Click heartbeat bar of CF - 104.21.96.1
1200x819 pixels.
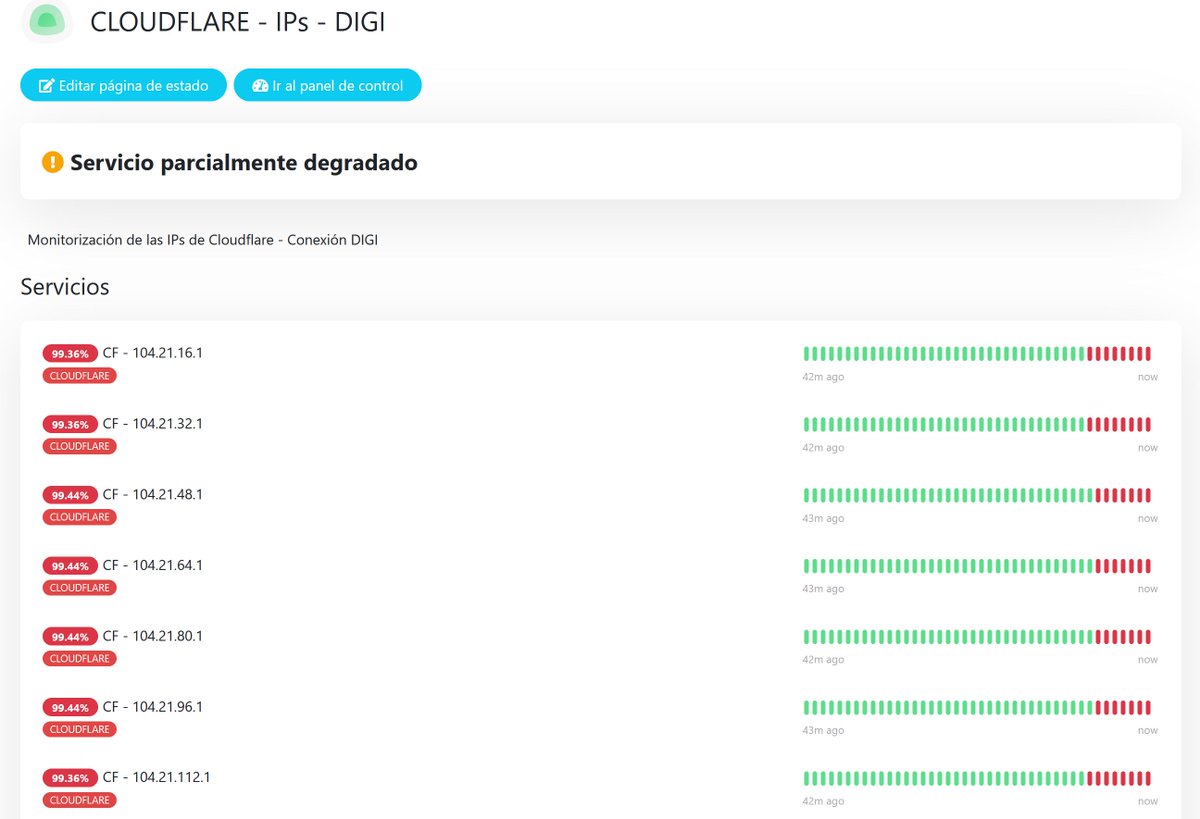pos(978,707)
